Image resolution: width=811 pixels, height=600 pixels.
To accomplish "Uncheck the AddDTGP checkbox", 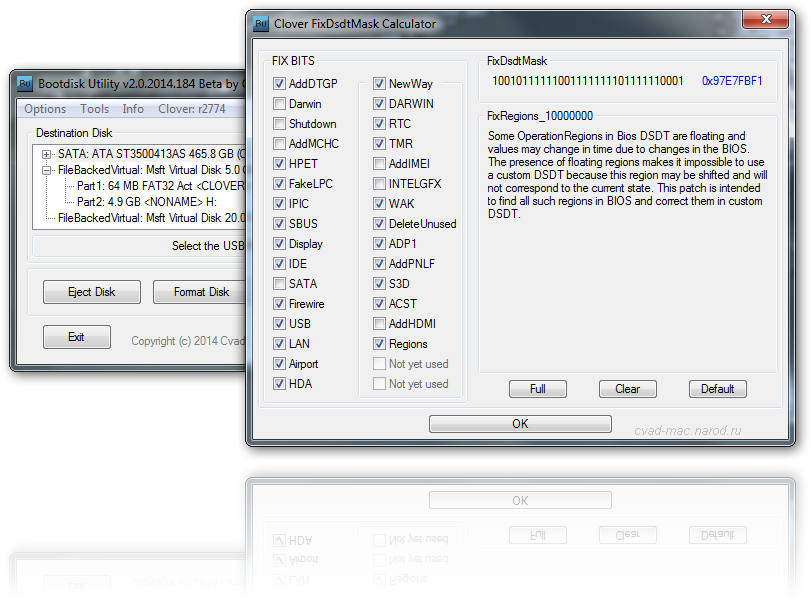I will click(279, 83).
